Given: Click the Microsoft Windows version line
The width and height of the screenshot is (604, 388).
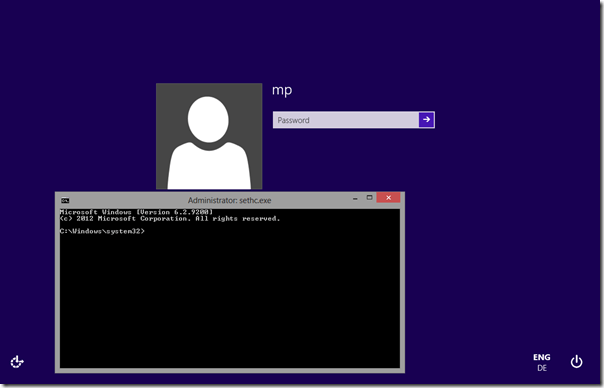Looking at the screenshot, I should point(136,212).
